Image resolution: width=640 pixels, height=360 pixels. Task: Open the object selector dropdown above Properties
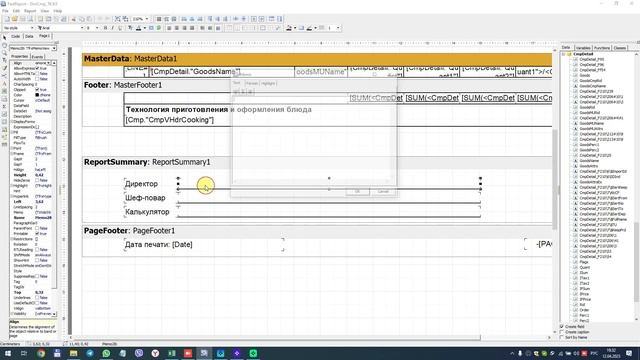(54, 48)
